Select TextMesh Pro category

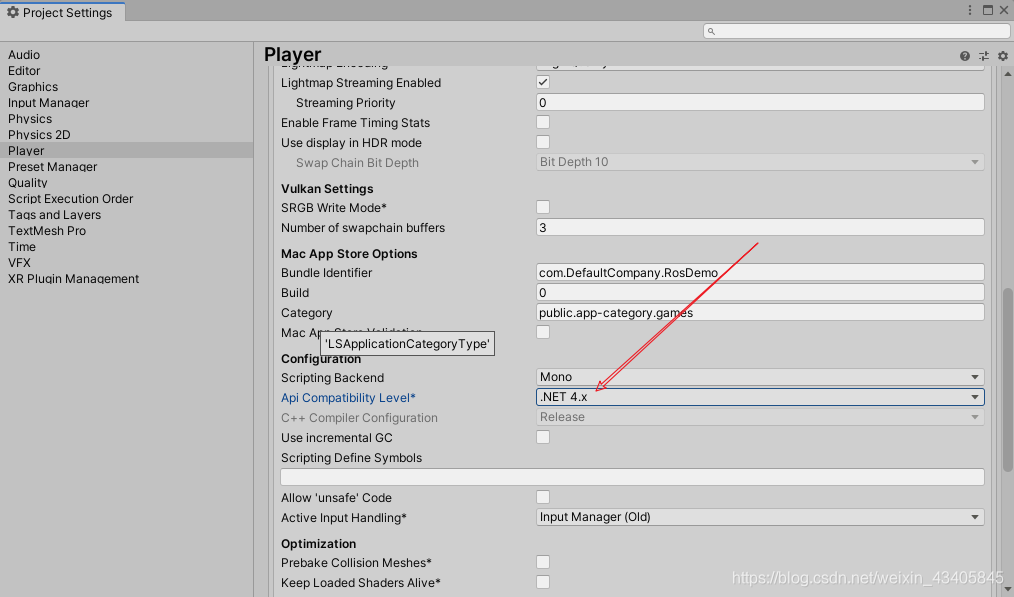[47, 231]
